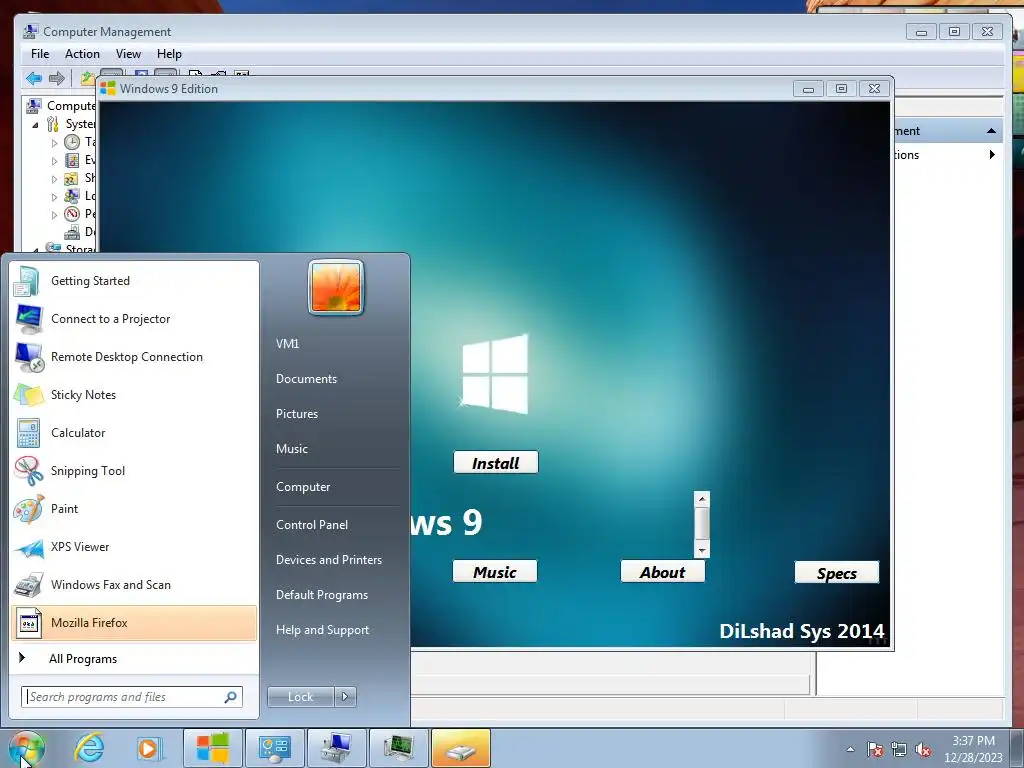
Task: Collapse the System Tools tree node
Action: pos(35,124)
